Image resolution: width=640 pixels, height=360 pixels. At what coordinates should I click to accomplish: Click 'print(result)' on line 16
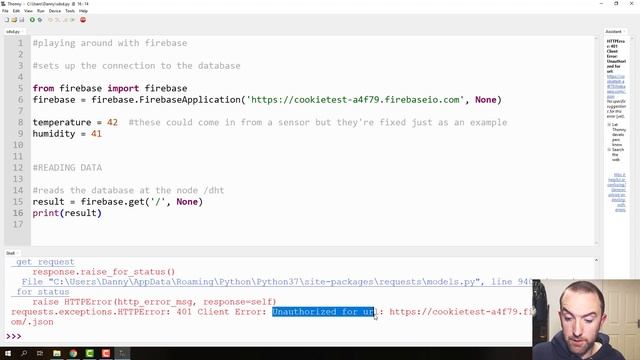[67, 213]
